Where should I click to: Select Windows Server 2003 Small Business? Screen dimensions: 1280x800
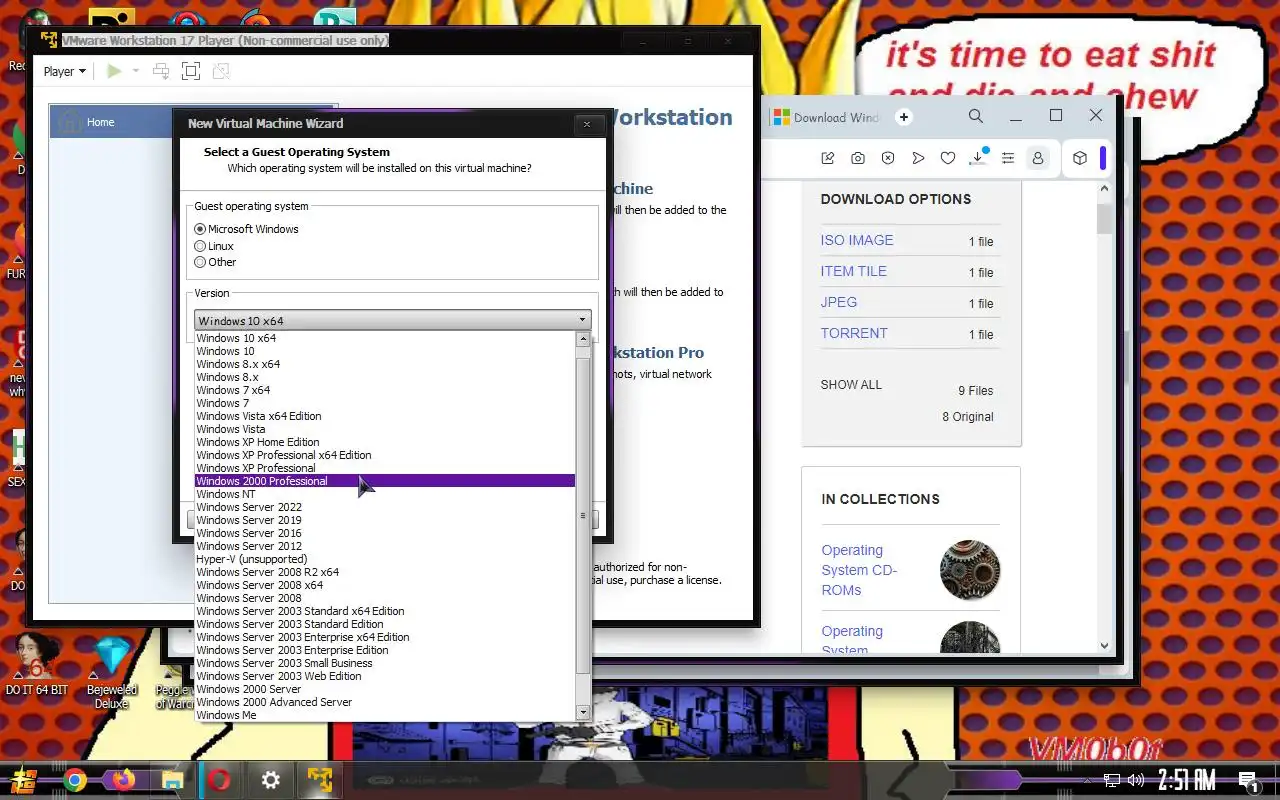pos(385,663)
